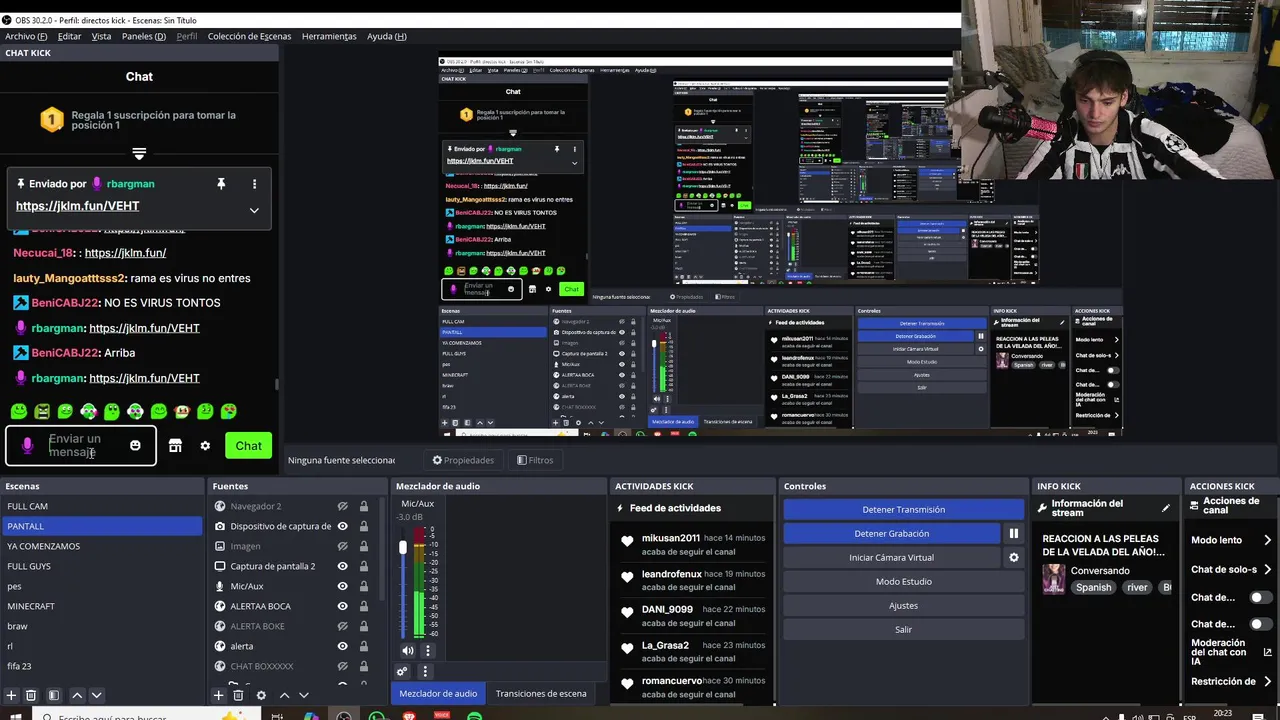Expand the Restricción de option

[1267, 681]
